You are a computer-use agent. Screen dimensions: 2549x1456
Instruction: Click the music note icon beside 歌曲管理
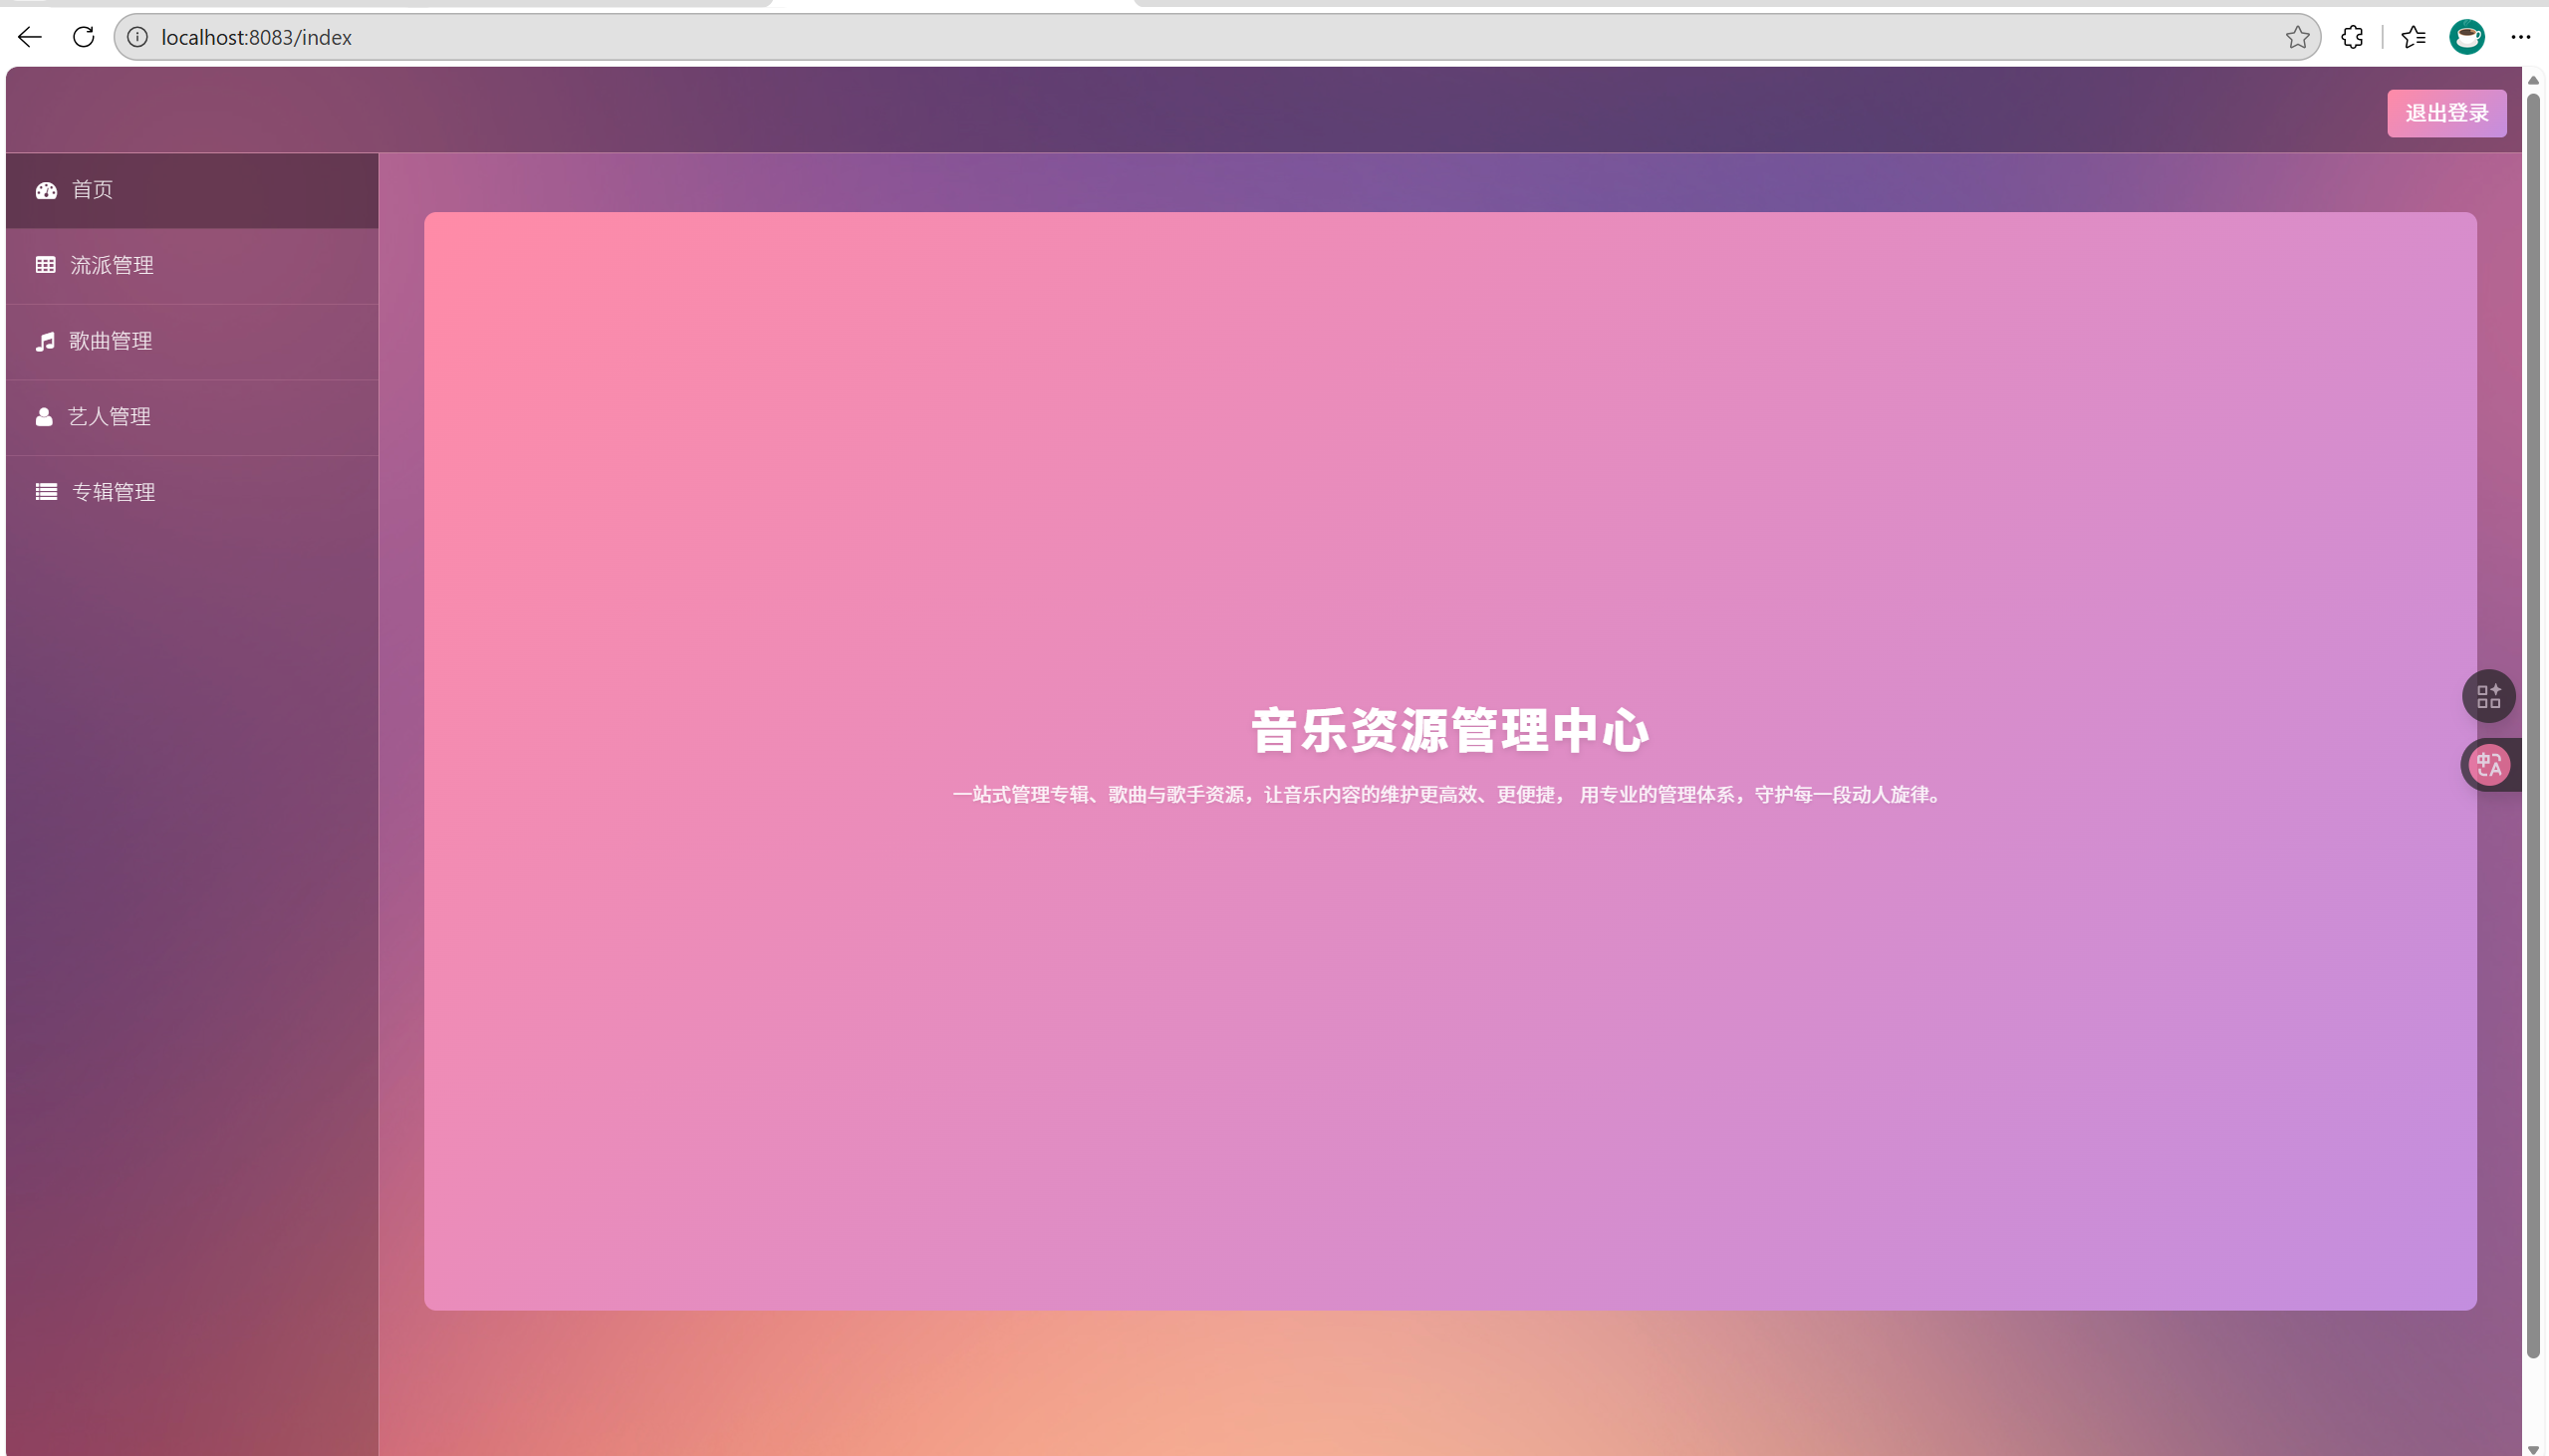tap(45, 342)
